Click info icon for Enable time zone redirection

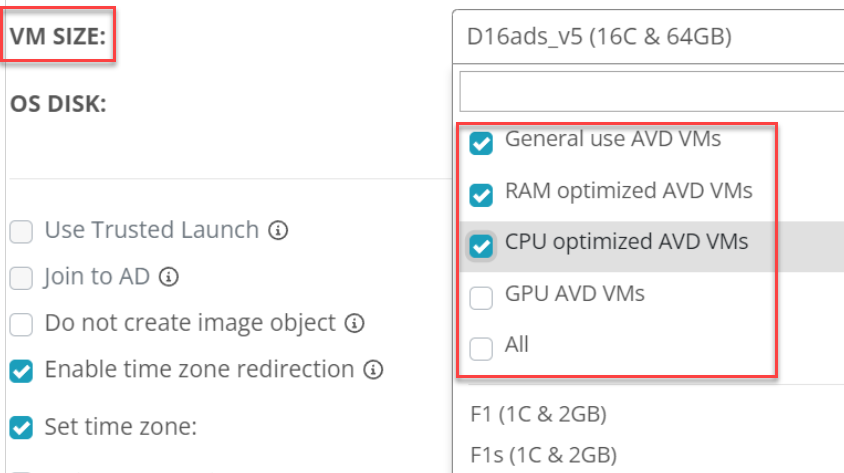tap(373, 370)
